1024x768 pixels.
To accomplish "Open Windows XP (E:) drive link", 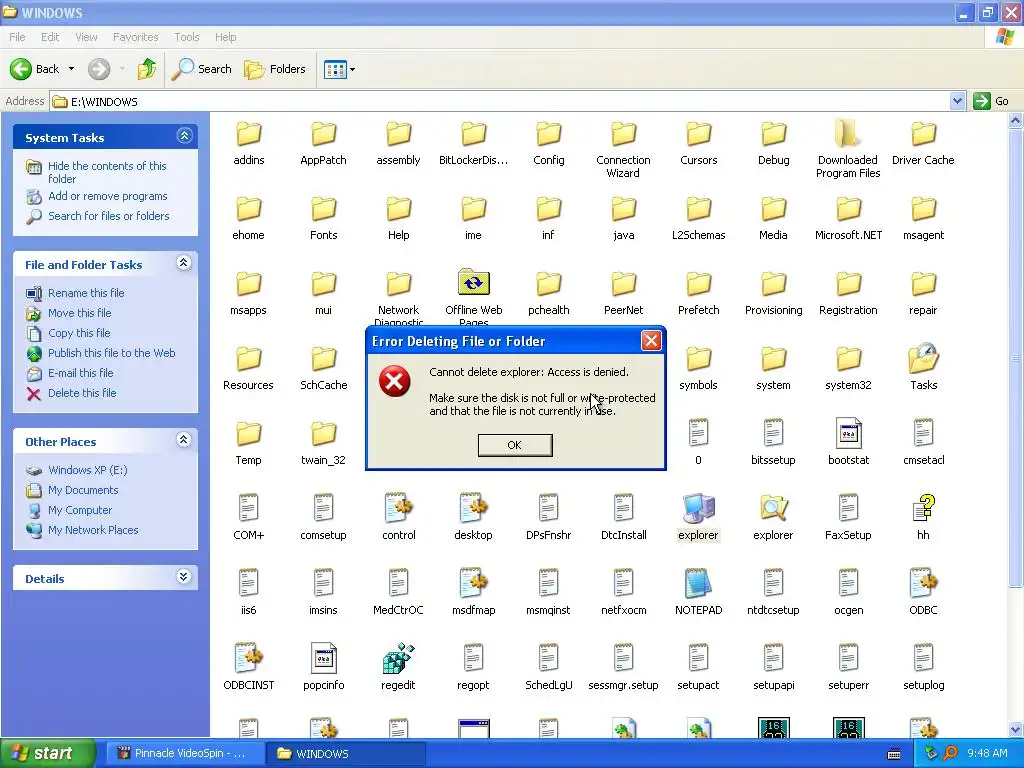I will click(88, 470).
